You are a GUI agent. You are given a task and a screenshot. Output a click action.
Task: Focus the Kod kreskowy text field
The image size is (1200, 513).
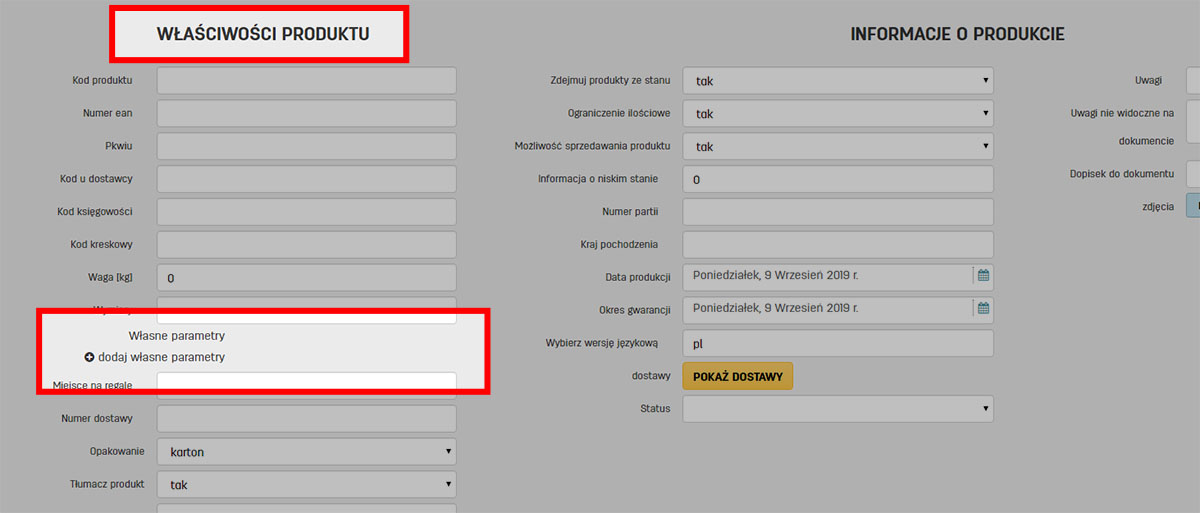[306, 245]
